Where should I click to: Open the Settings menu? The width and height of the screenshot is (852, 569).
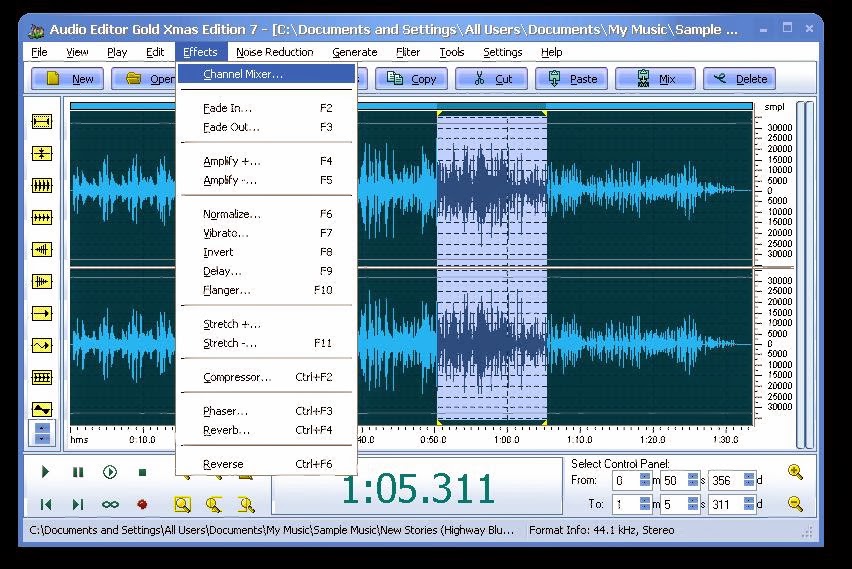pos(503,52)
